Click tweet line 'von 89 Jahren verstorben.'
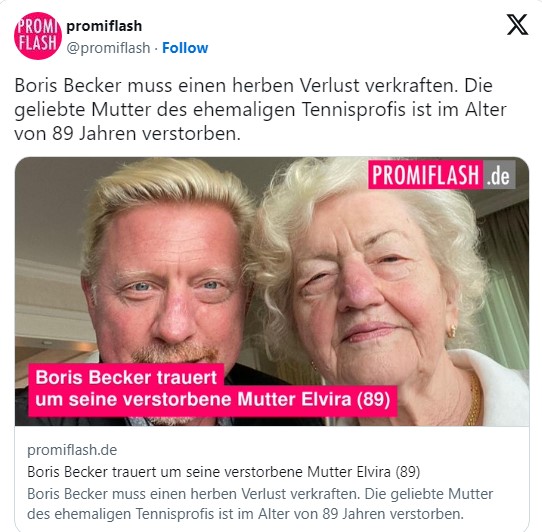Screen dimensions: 542x532 [x=127, y=134]
